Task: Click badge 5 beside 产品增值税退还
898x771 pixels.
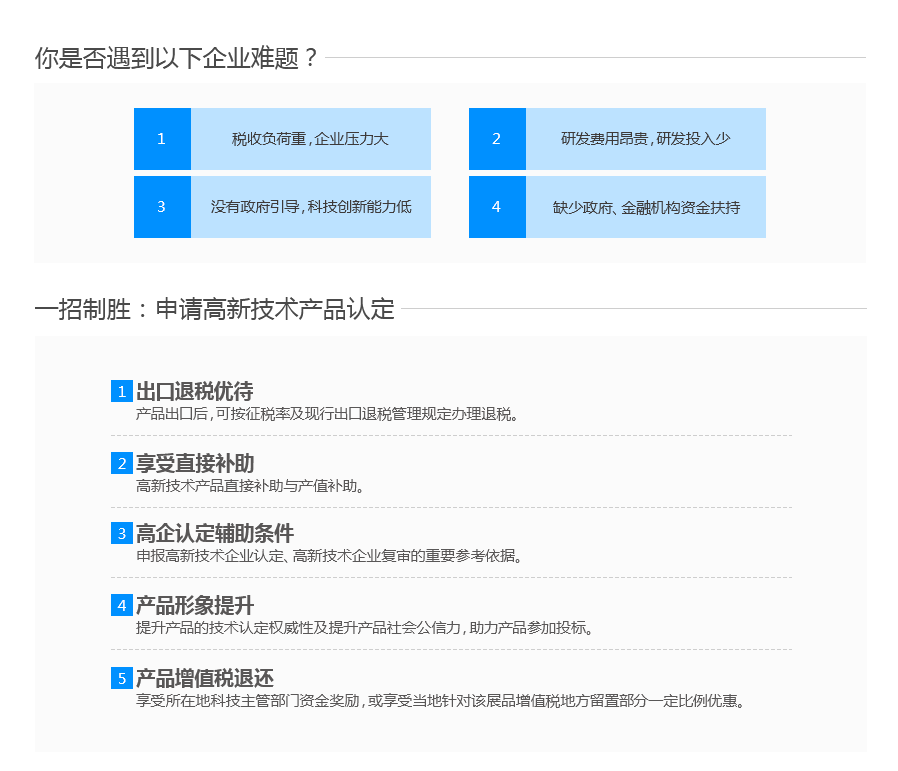Action: (121, 678)
